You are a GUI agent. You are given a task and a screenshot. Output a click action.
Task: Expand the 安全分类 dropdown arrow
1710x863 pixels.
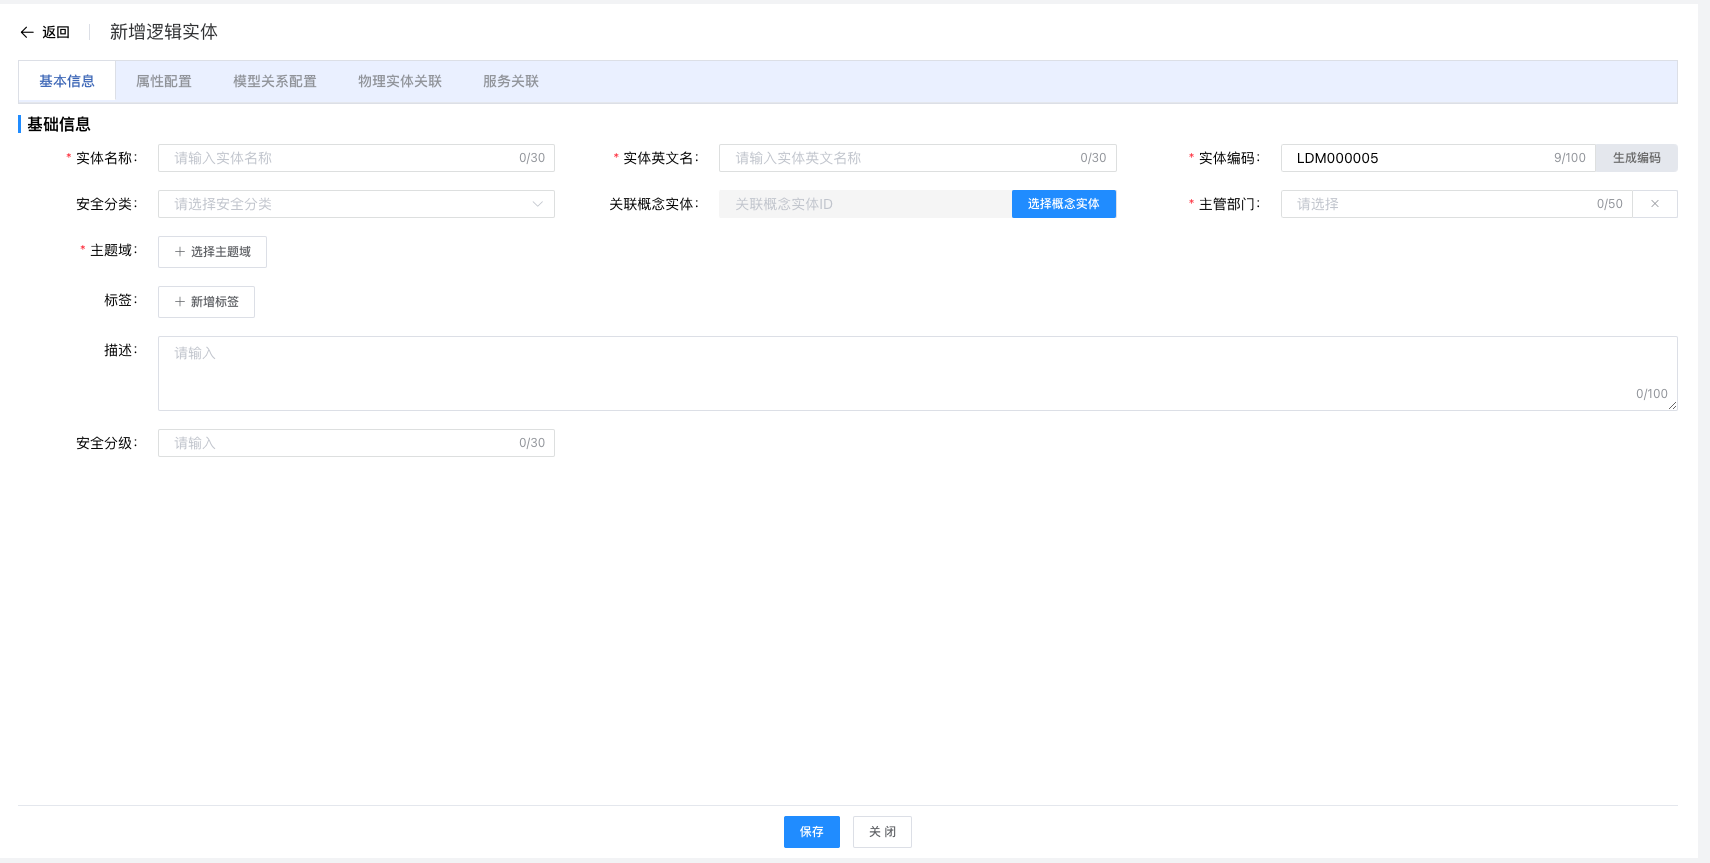(x=537, y=204)
